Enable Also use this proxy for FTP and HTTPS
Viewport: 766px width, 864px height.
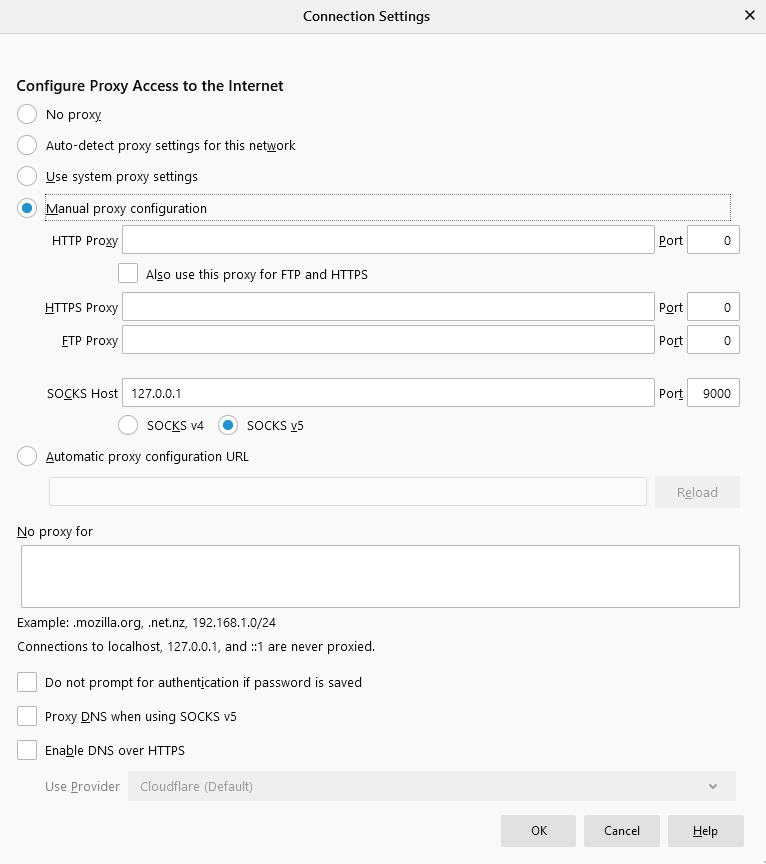point(128,273)
